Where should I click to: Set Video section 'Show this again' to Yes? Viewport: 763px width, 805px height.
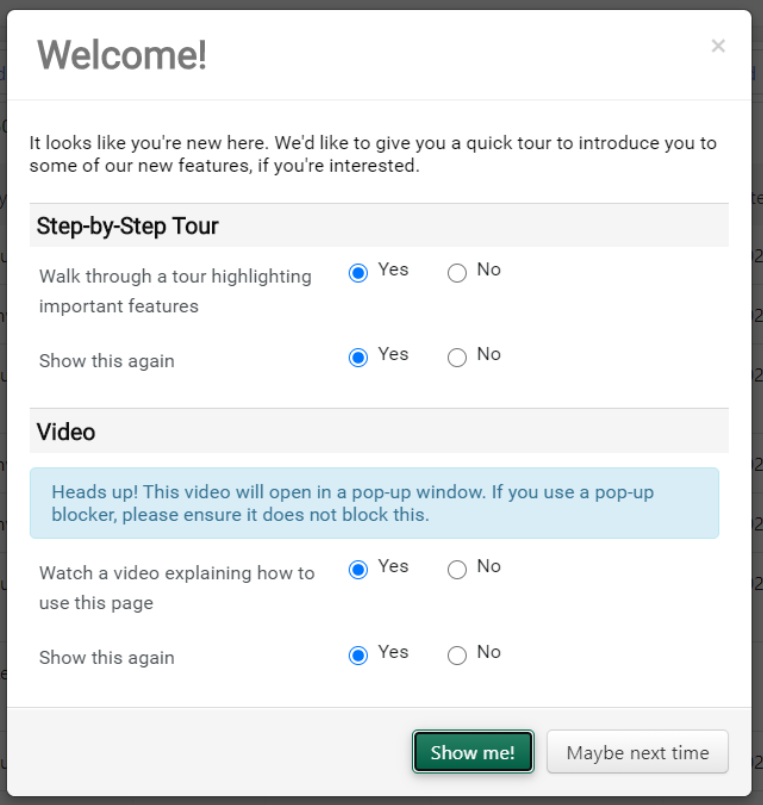tap(358, 656)
